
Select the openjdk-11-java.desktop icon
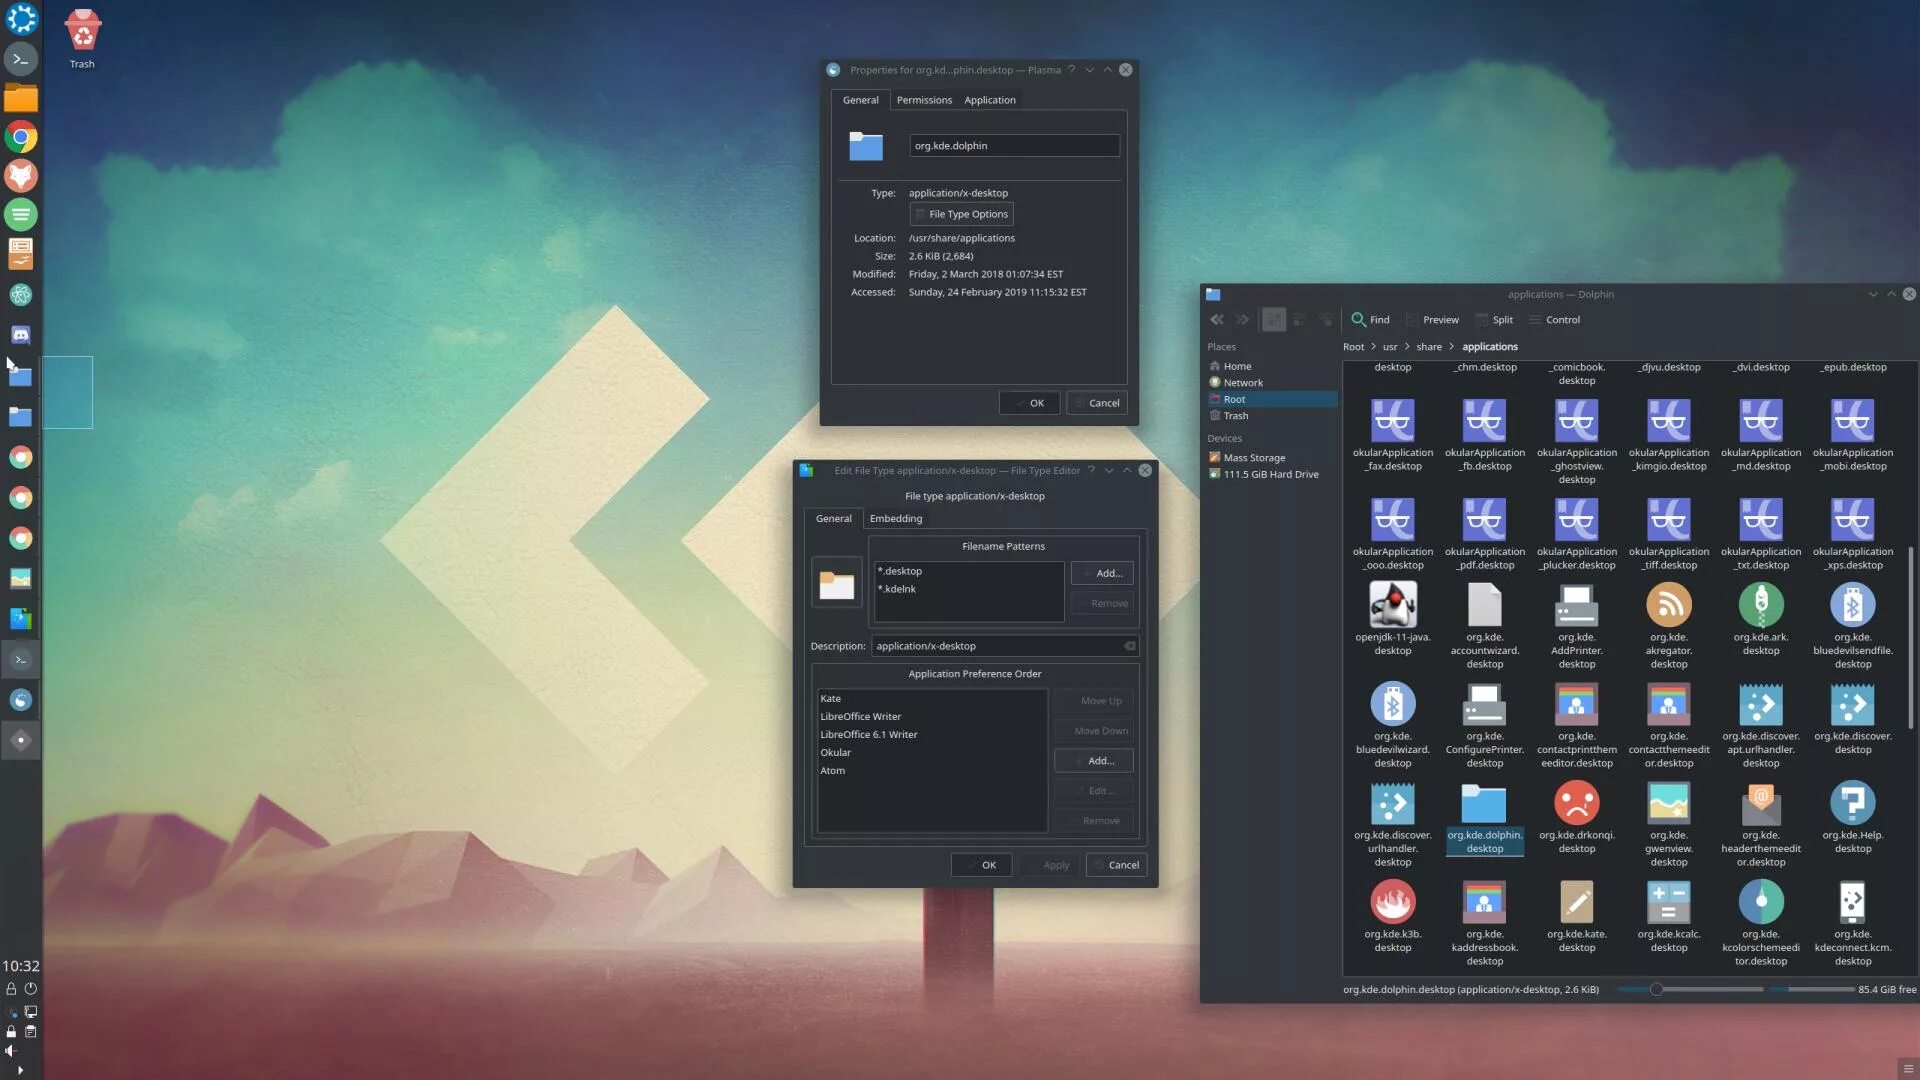pos(1392,605)
